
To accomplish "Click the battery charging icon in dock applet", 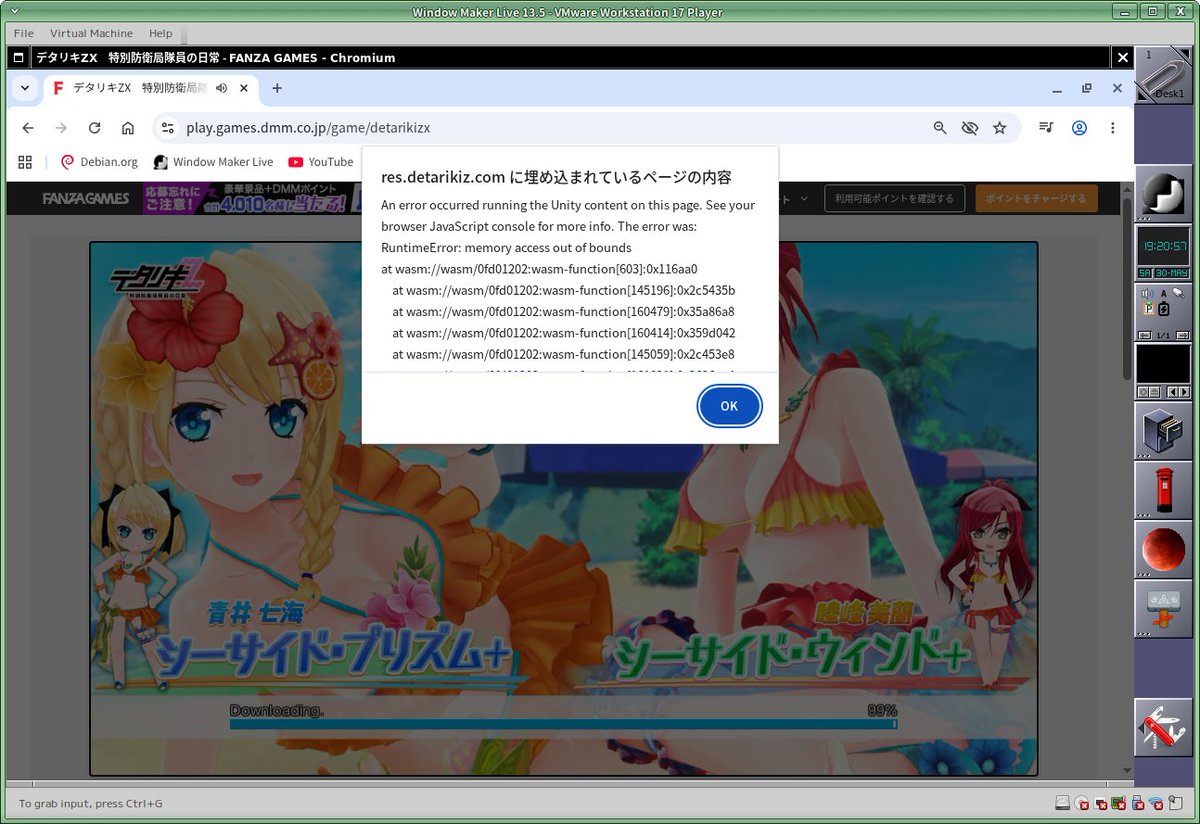I will tap(1163, 308).
